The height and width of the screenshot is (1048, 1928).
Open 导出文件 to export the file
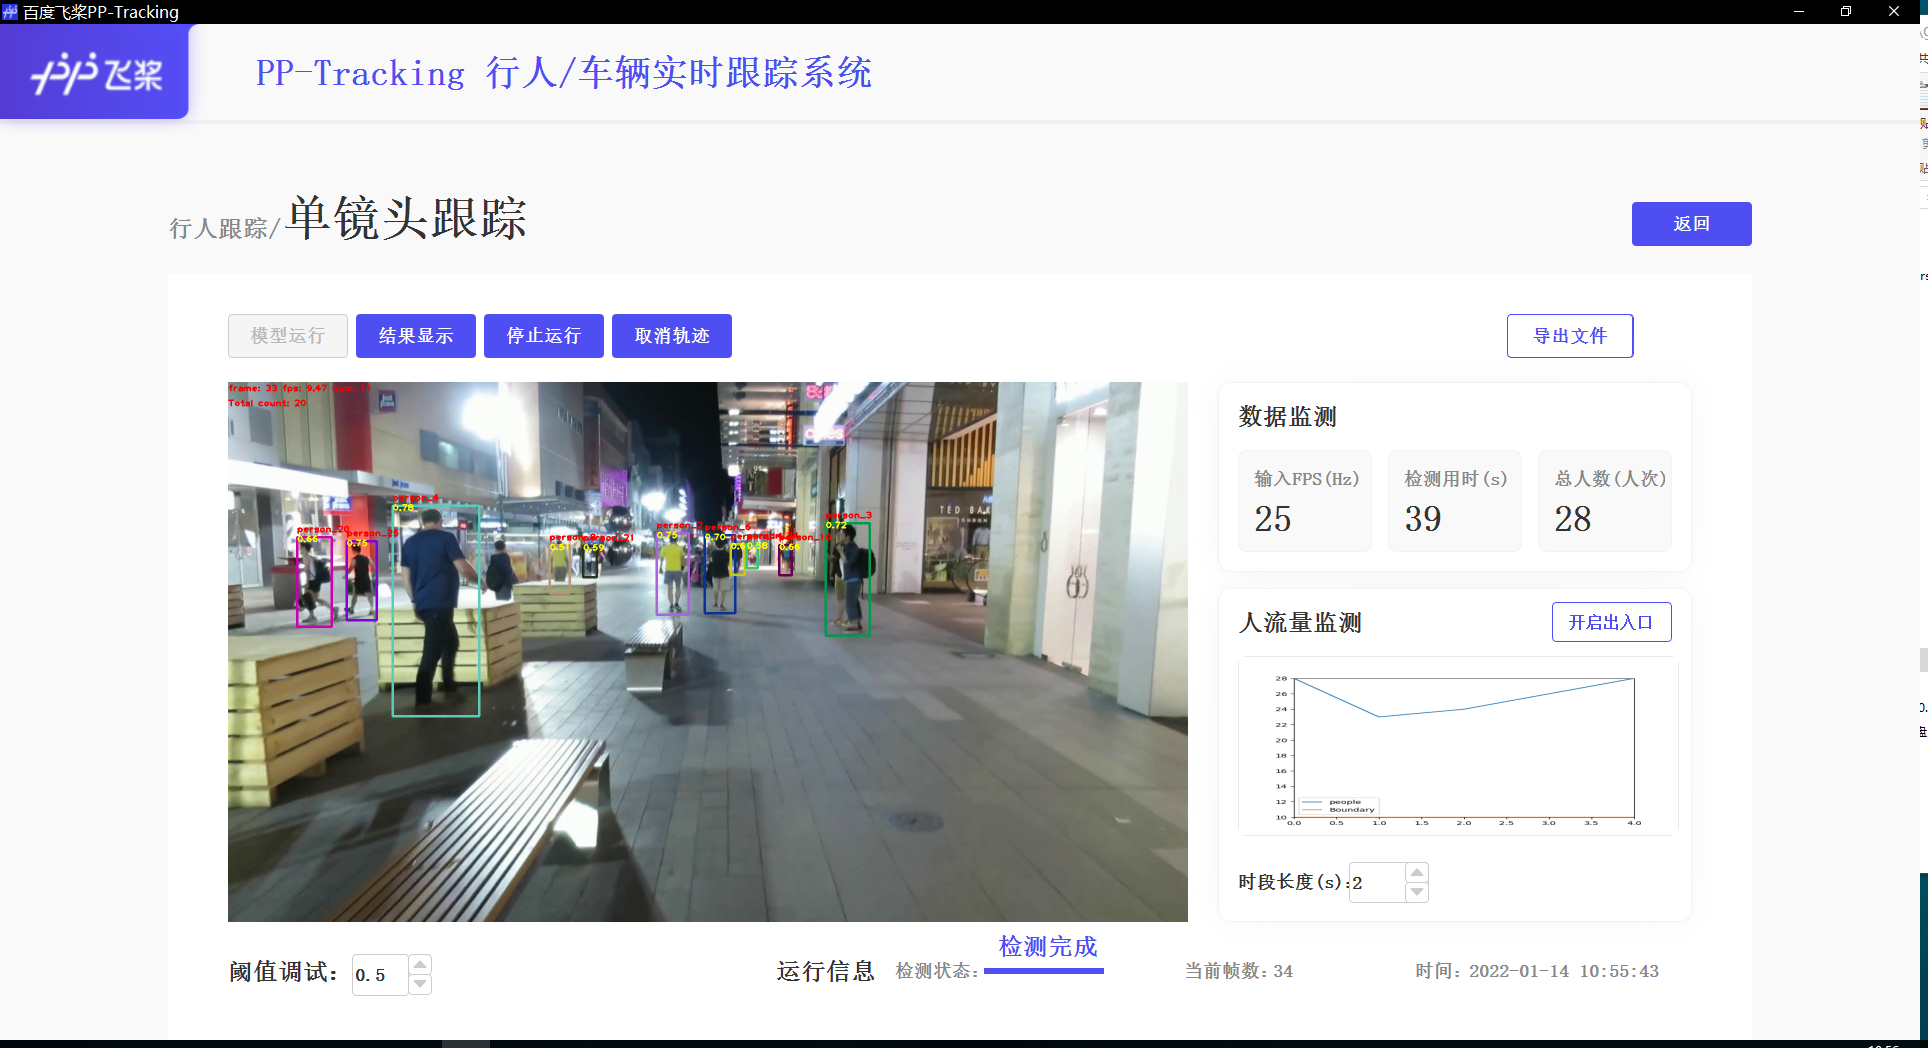1569,335
